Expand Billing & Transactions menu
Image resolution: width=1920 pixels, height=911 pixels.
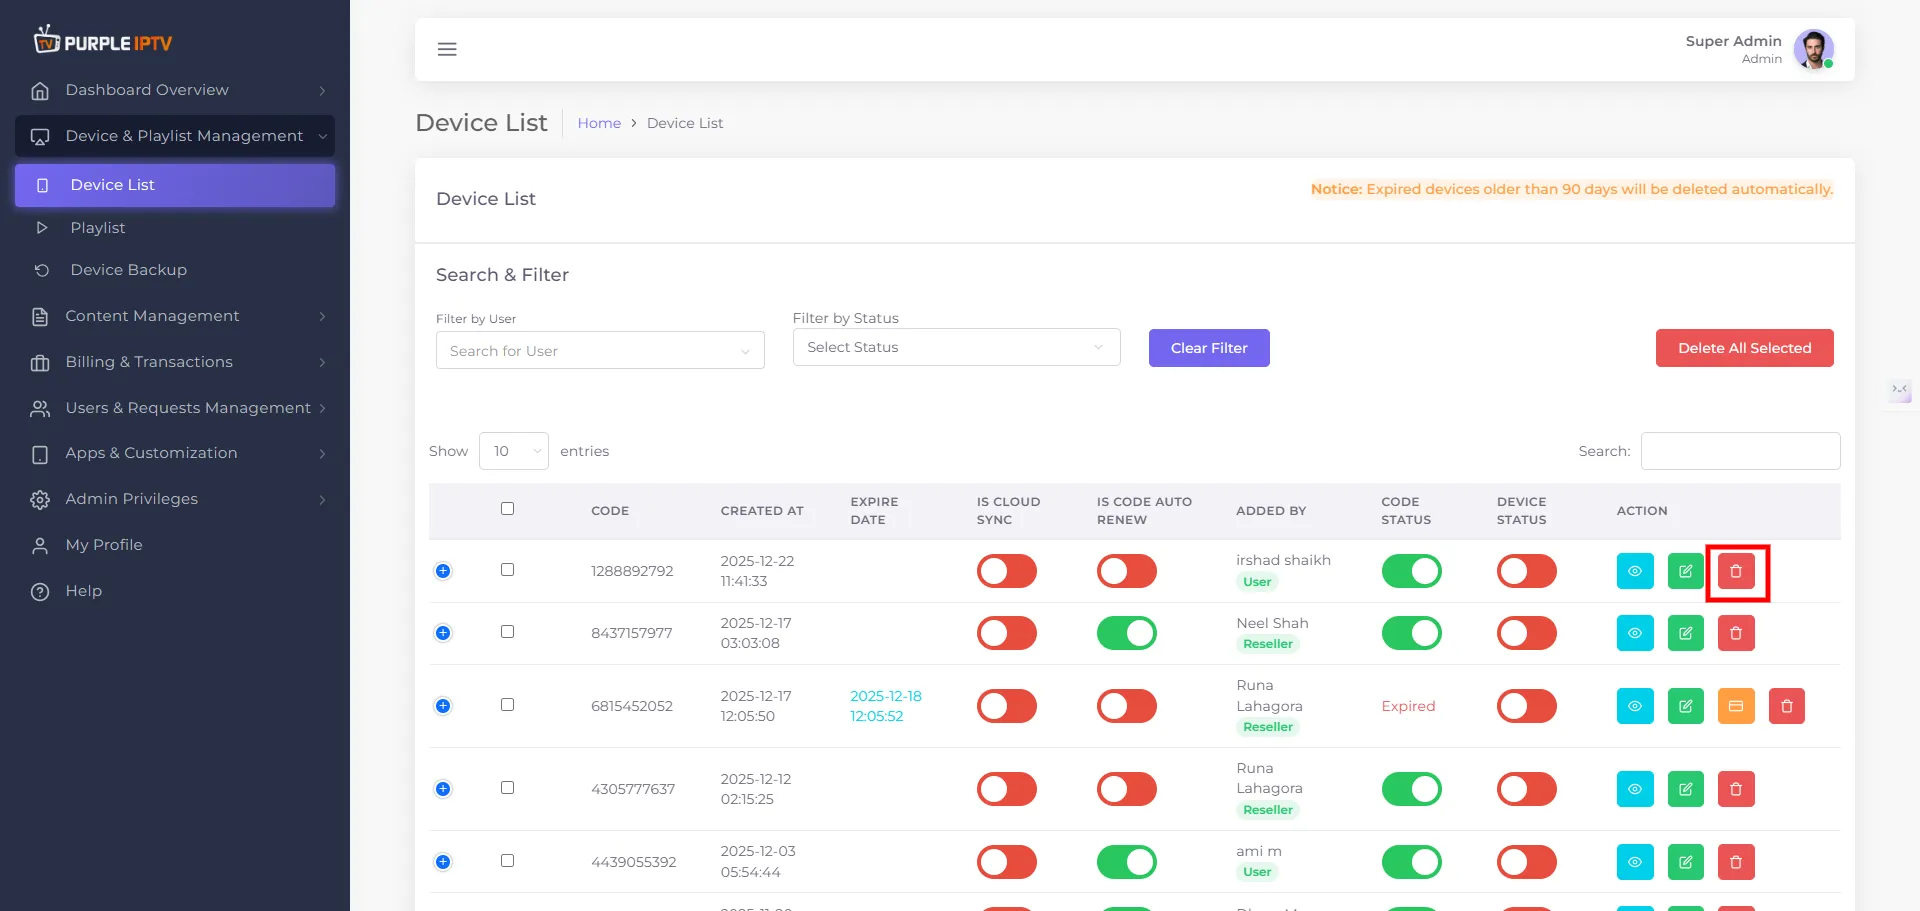[175, 362]
